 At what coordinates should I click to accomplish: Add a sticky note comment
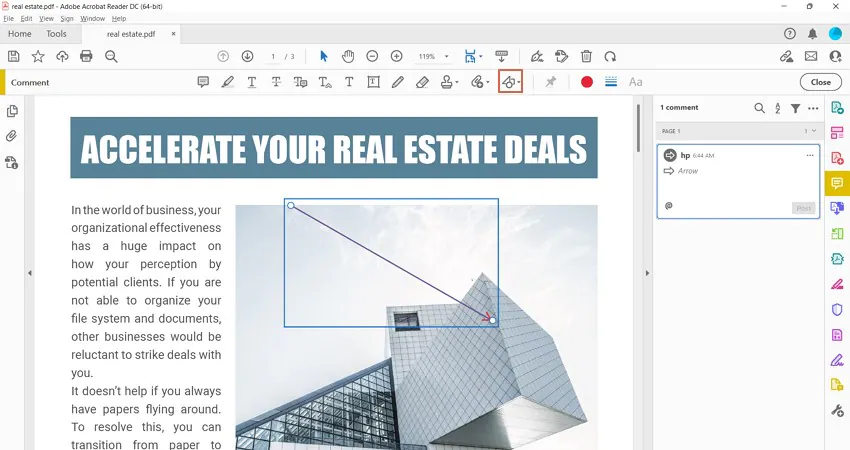pos(203,82)
